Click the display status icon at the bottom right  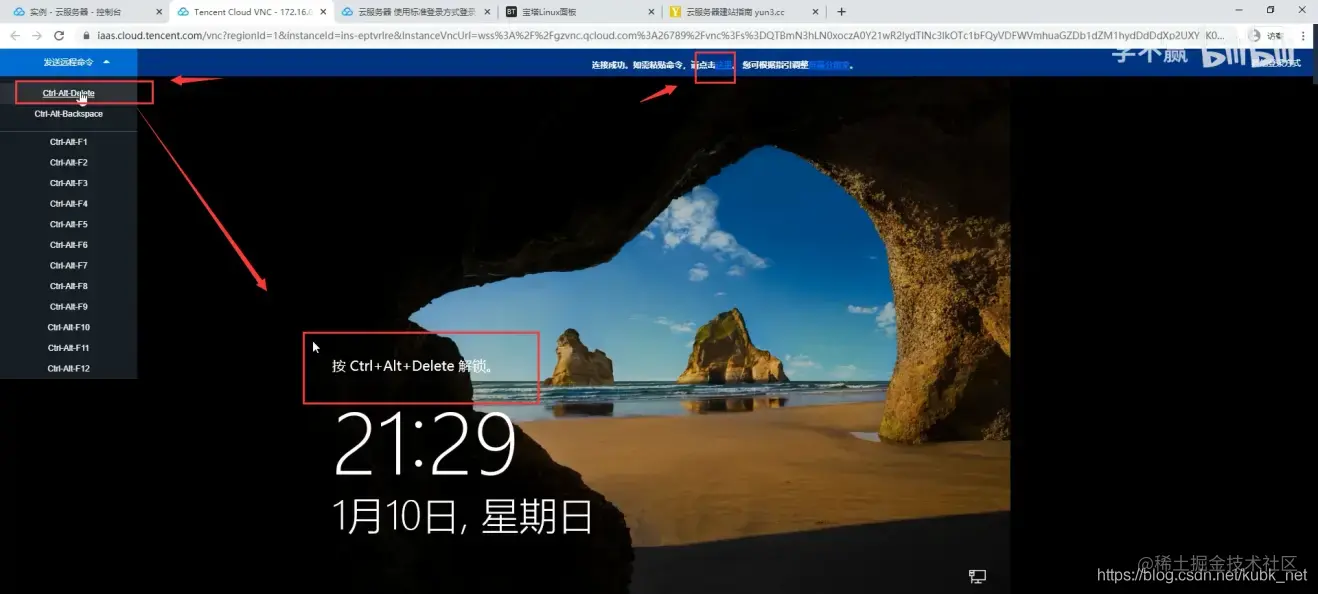976,576
